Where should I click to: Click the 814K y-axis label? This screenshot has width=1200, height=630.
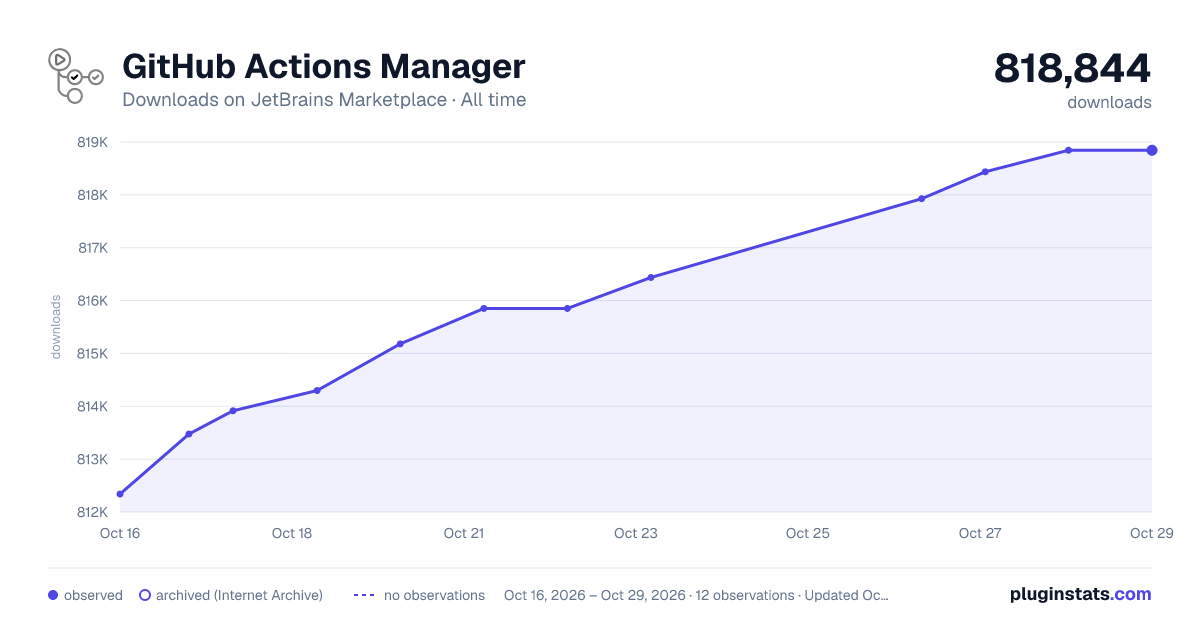pos(92,407)
